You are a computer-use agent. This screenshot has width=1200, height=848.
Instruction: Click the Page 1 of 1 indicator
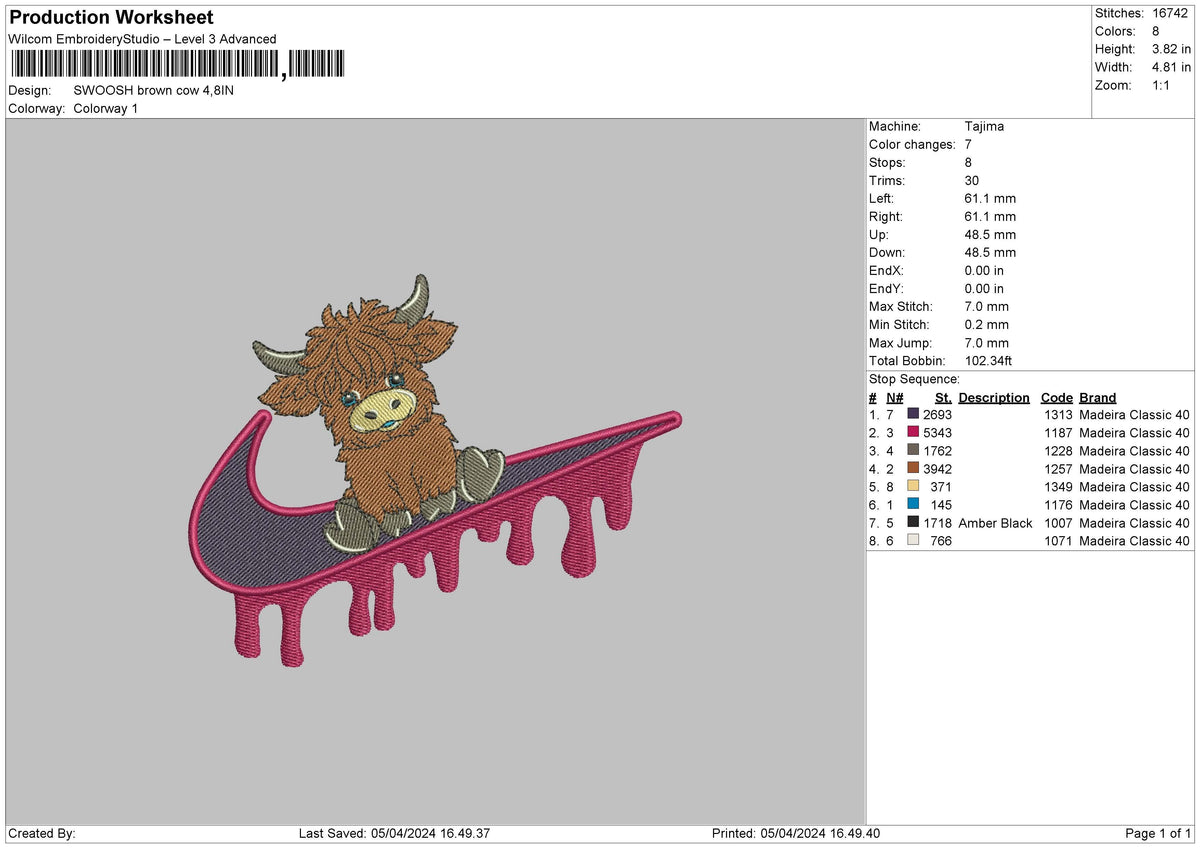(1158, 833)
